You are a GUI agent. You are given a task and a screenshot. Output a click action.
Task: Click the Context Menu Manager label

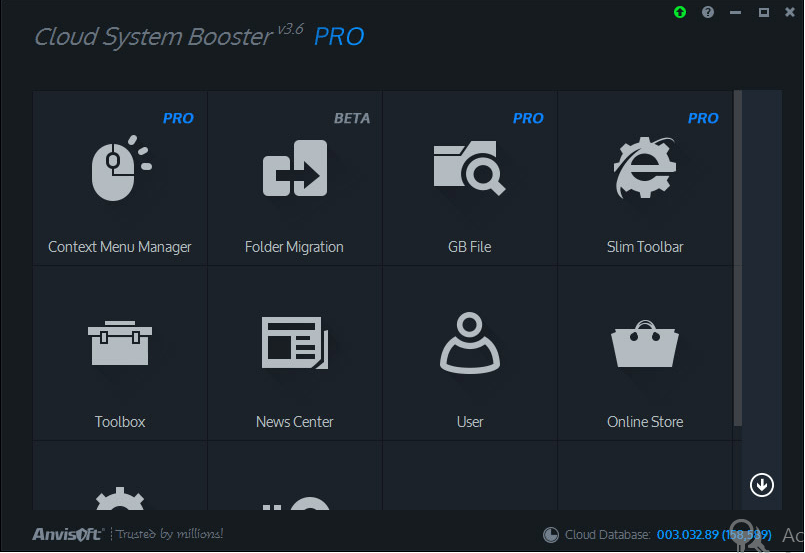(x=120, y=247)
